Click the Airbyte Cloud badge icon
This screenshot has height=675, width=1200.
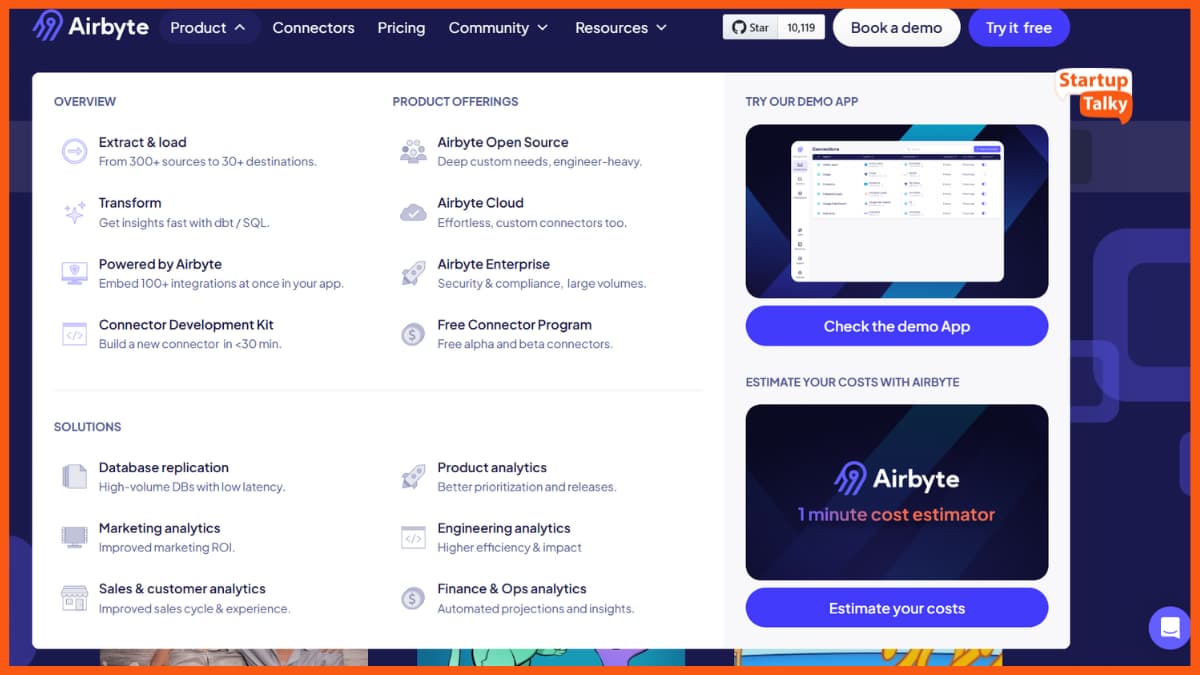[413, 213]
